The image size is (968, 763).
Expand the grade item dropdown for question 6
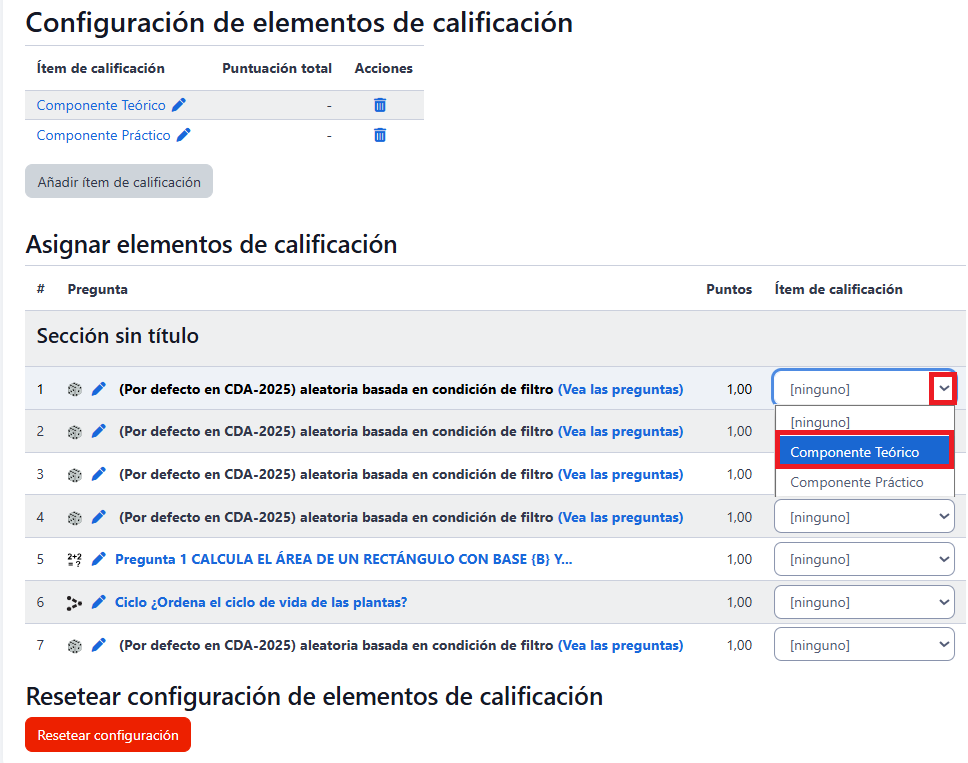tap(863, 603)
